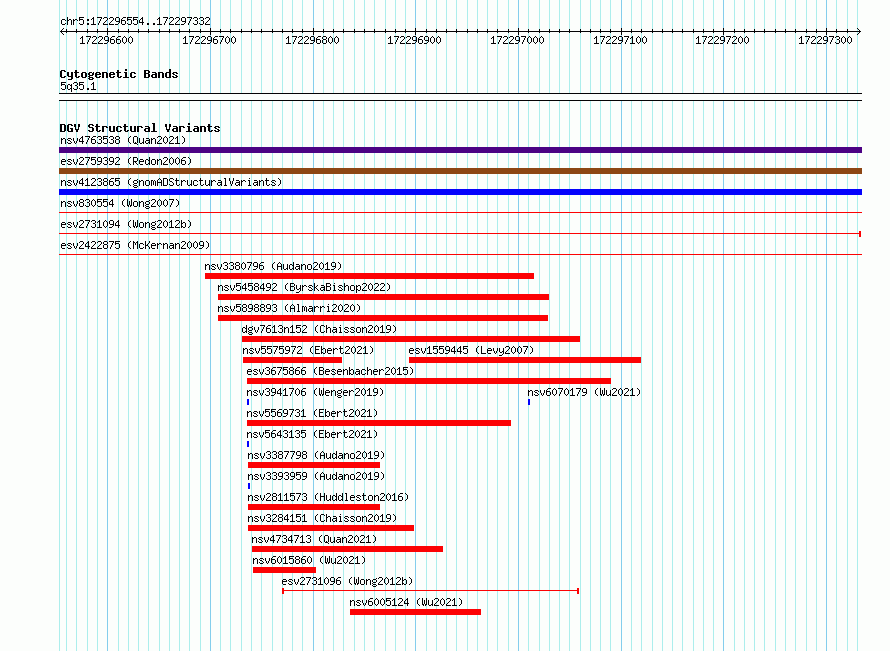Image resolution: width=890 pixels, height=651 pixels.
Task: Select the red bar under nsv5458492
Action: tap(383, 297)
